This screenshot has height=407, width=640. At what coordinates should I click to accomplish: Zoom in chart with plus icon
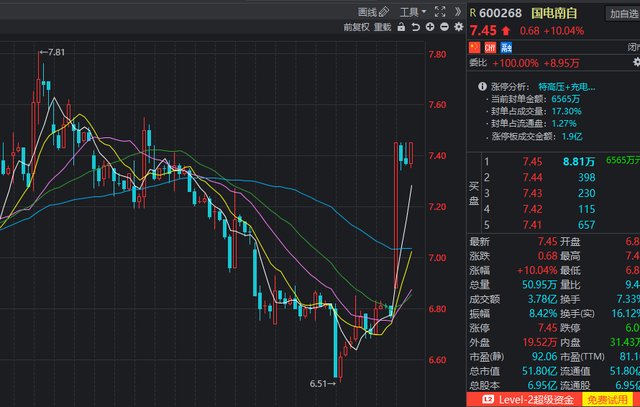pyautogui.click(x=430, y=28)
